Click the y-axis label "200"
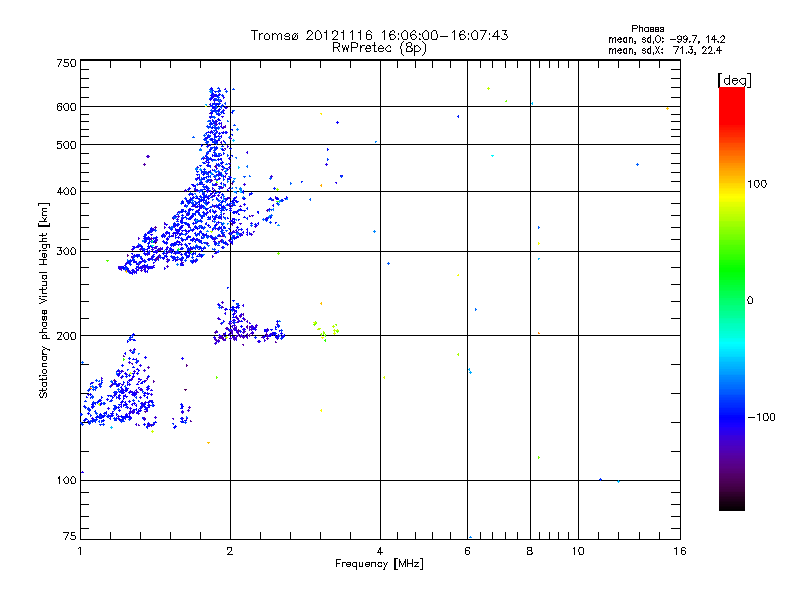800x600 pixels. click(66, 336)
